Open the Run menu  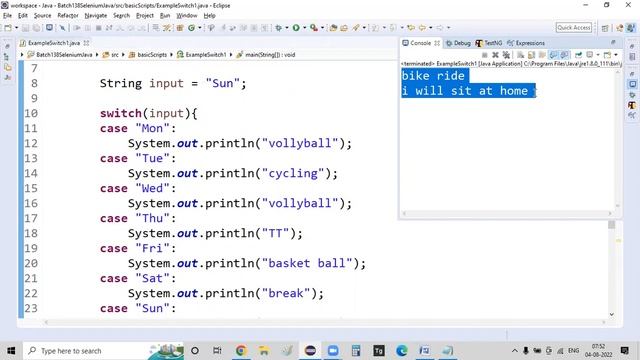point(165,16)
